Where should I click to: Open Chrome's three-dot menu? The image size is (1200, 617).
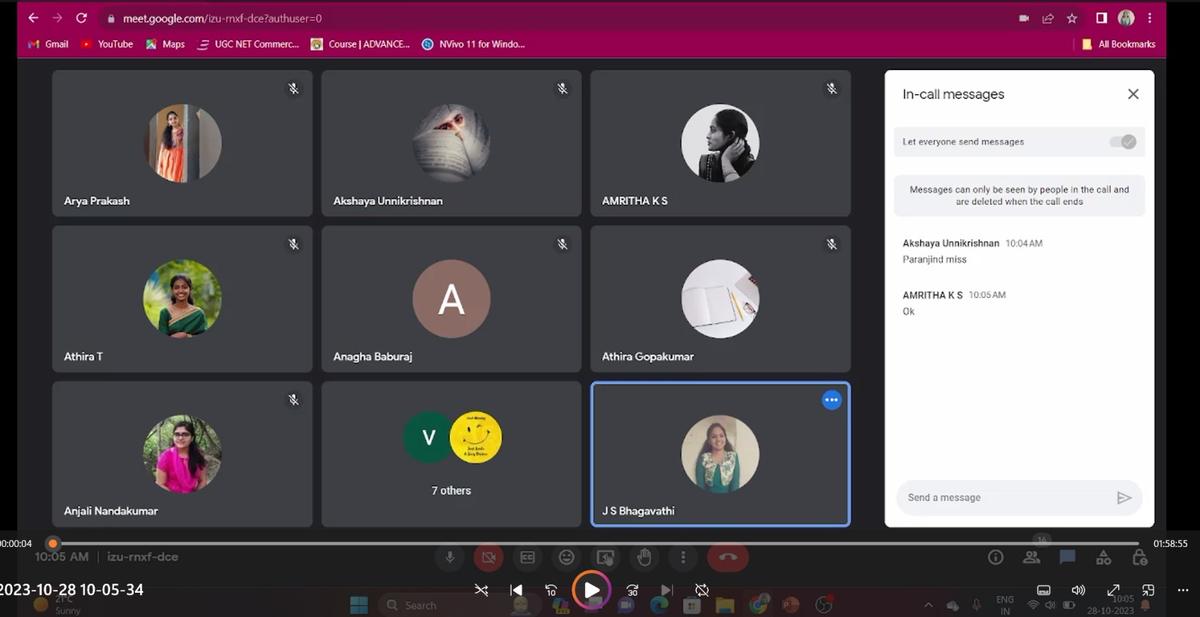[x=1150, y=18]
